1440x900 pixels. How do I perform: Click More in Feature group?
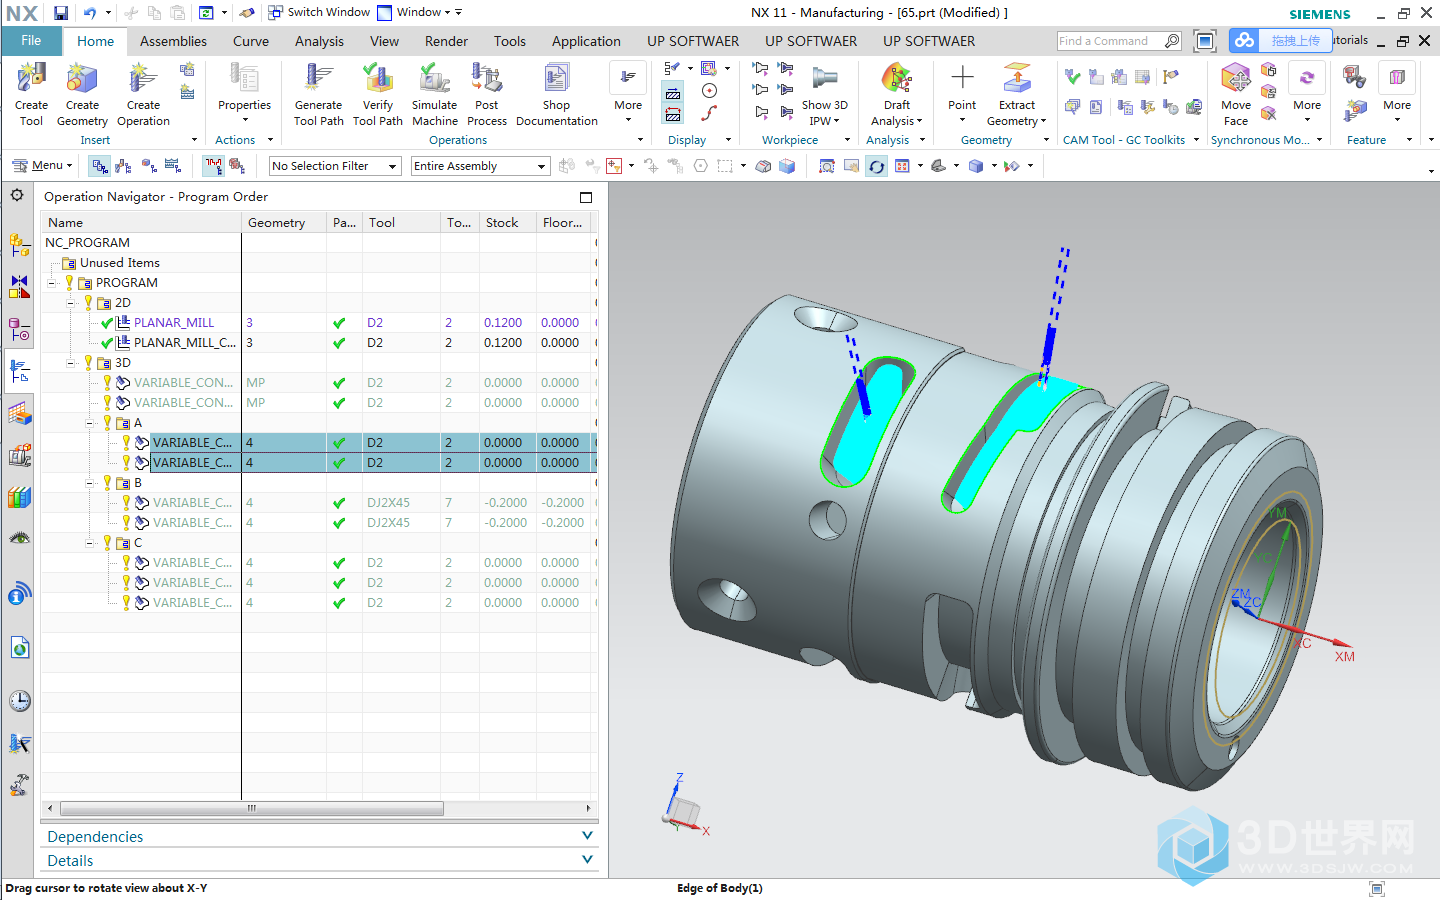pos(1397,94)
